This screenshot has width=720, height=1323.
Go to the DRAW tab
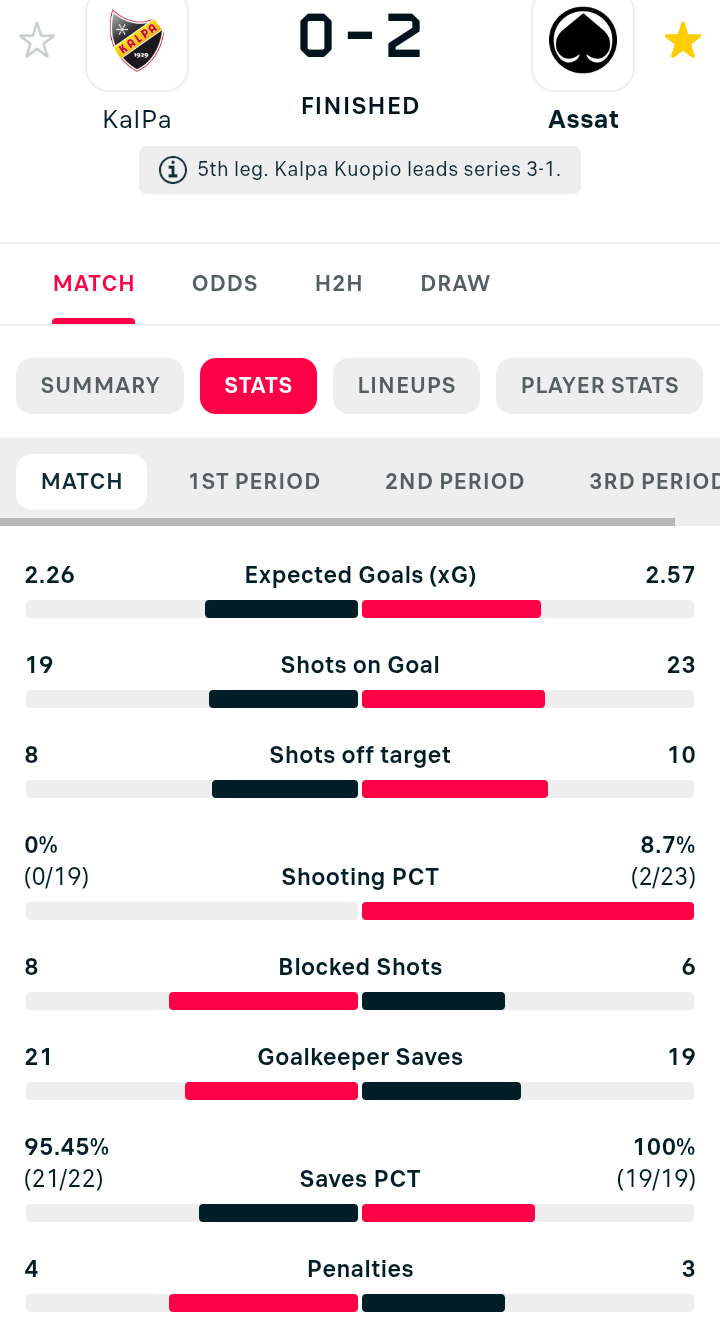coord(455,283)
